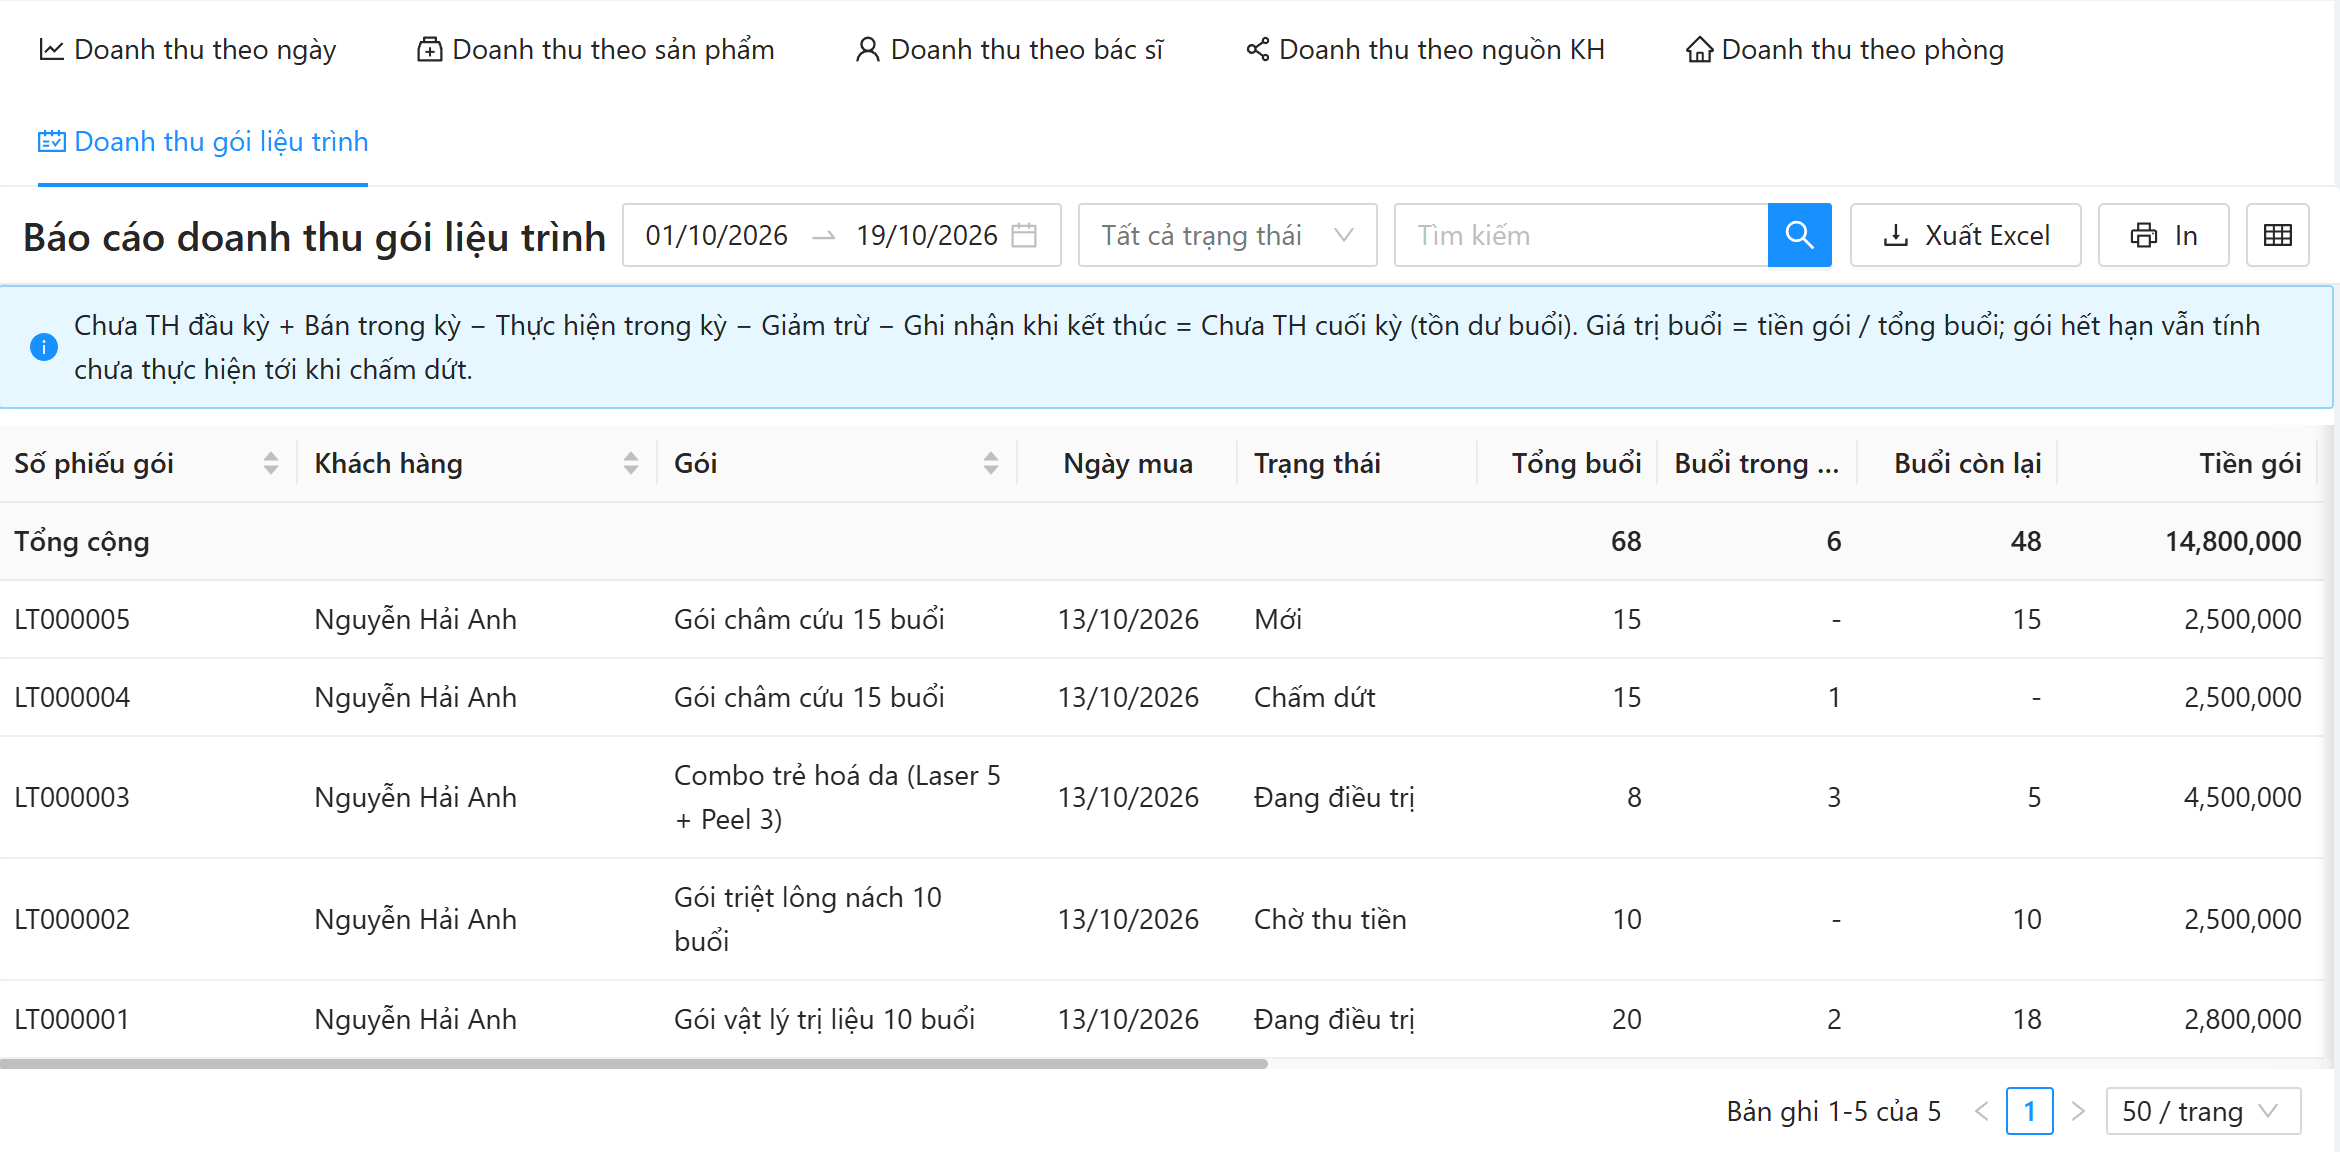
Task: Sort by Số phiếu gói column arrows
Action: 271,463
